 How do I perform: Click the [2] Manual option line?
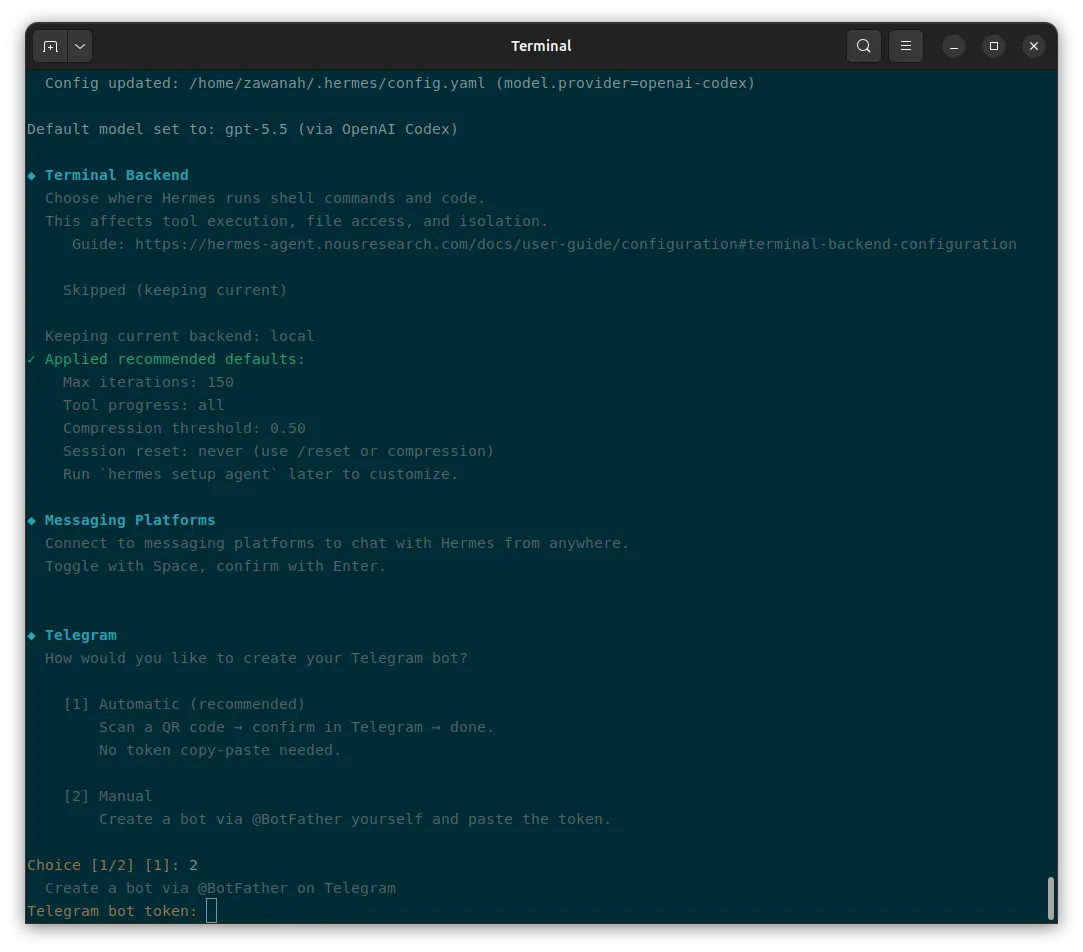point(108,796)
